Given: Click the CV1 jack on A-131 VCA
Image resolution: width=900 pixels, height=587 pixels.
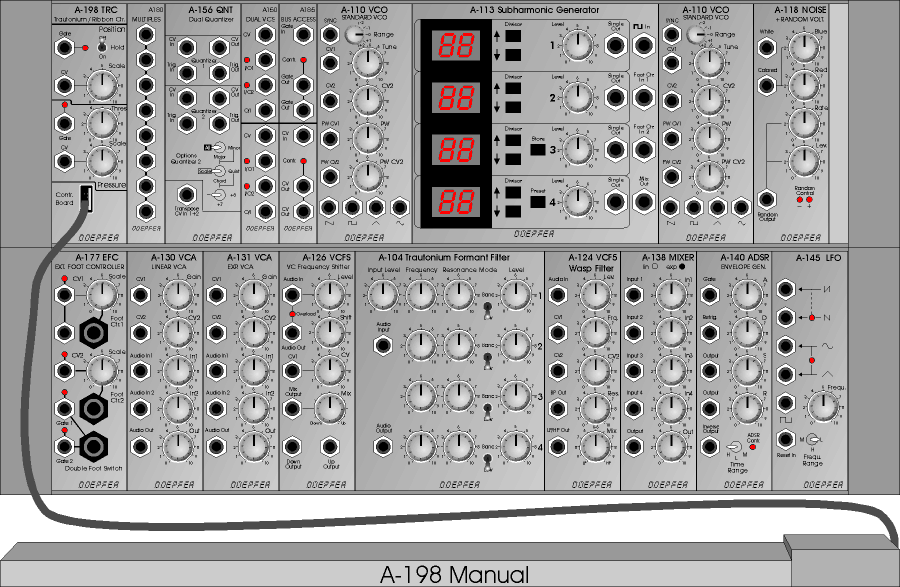Looking at the screenshot, I should [x=216, y=295].
